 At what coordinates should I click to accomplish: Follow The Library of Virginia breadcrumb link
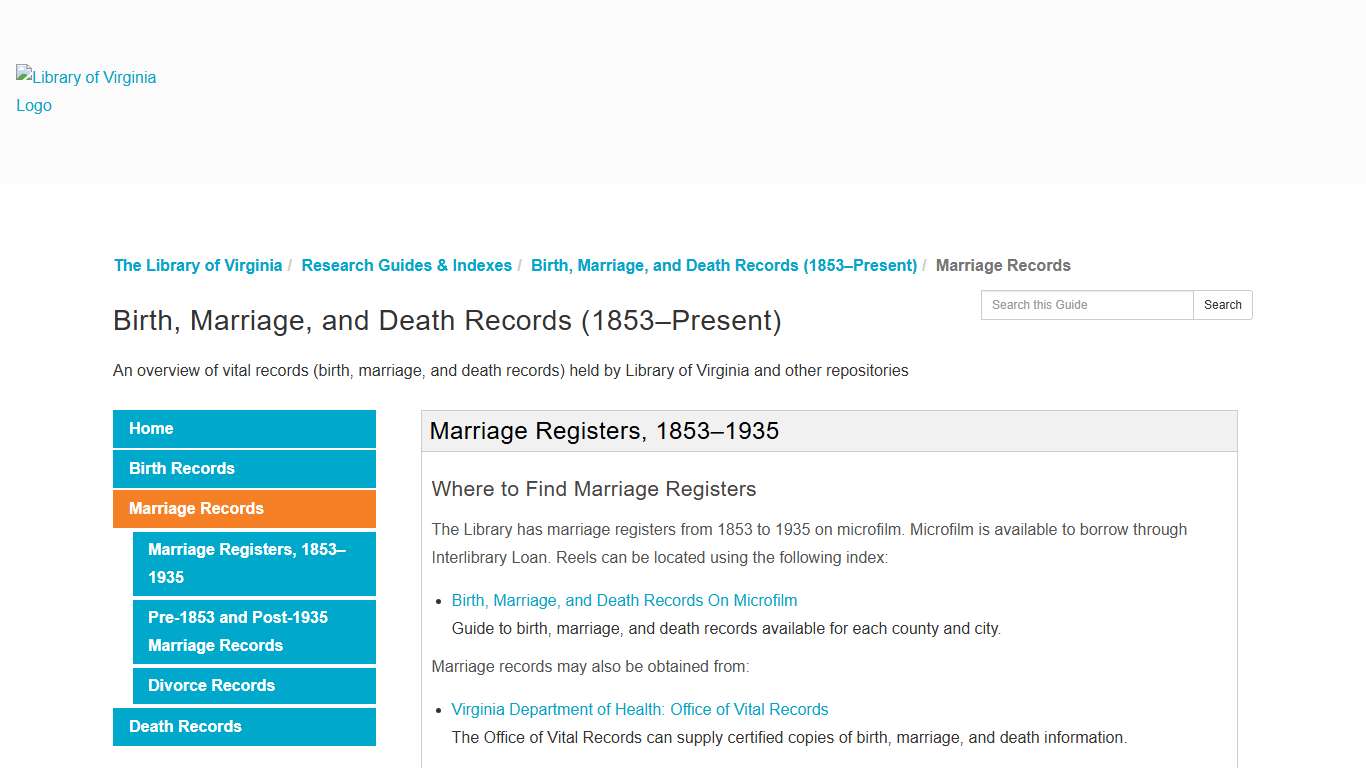(x=198, y=265)
